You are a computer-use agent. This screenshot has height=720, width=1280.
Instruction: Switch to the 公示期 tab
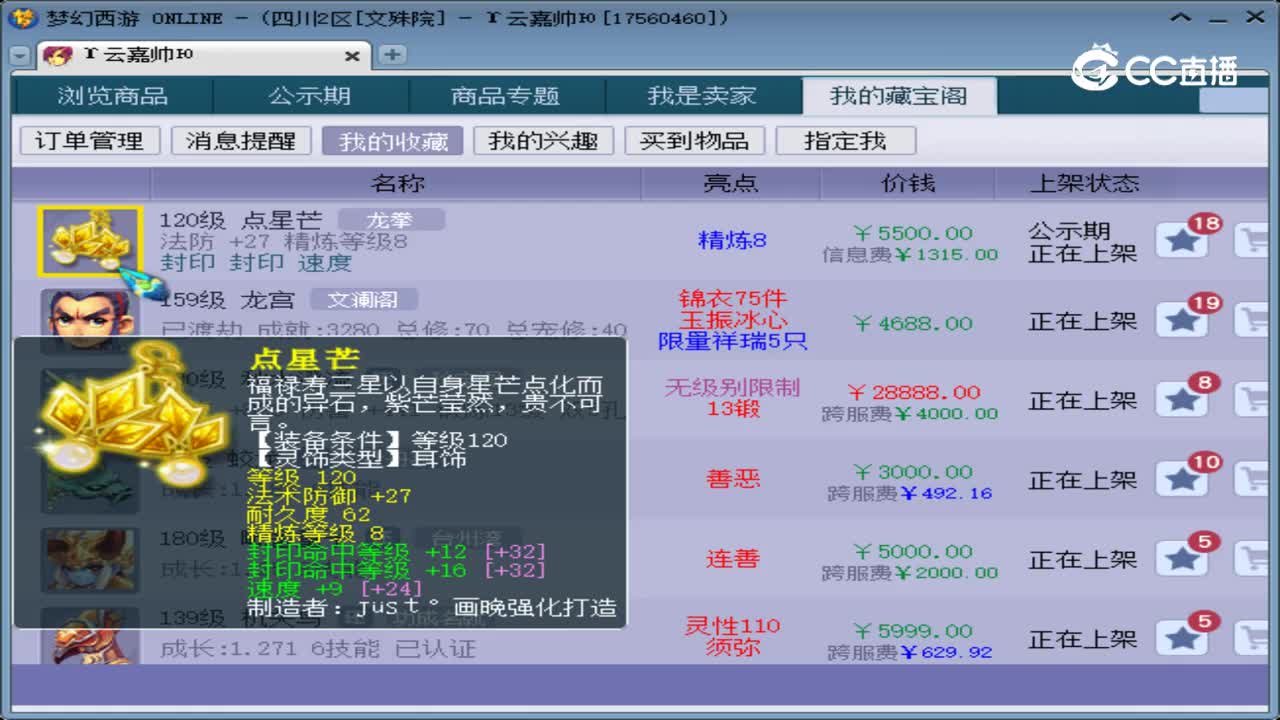[310, 96]
